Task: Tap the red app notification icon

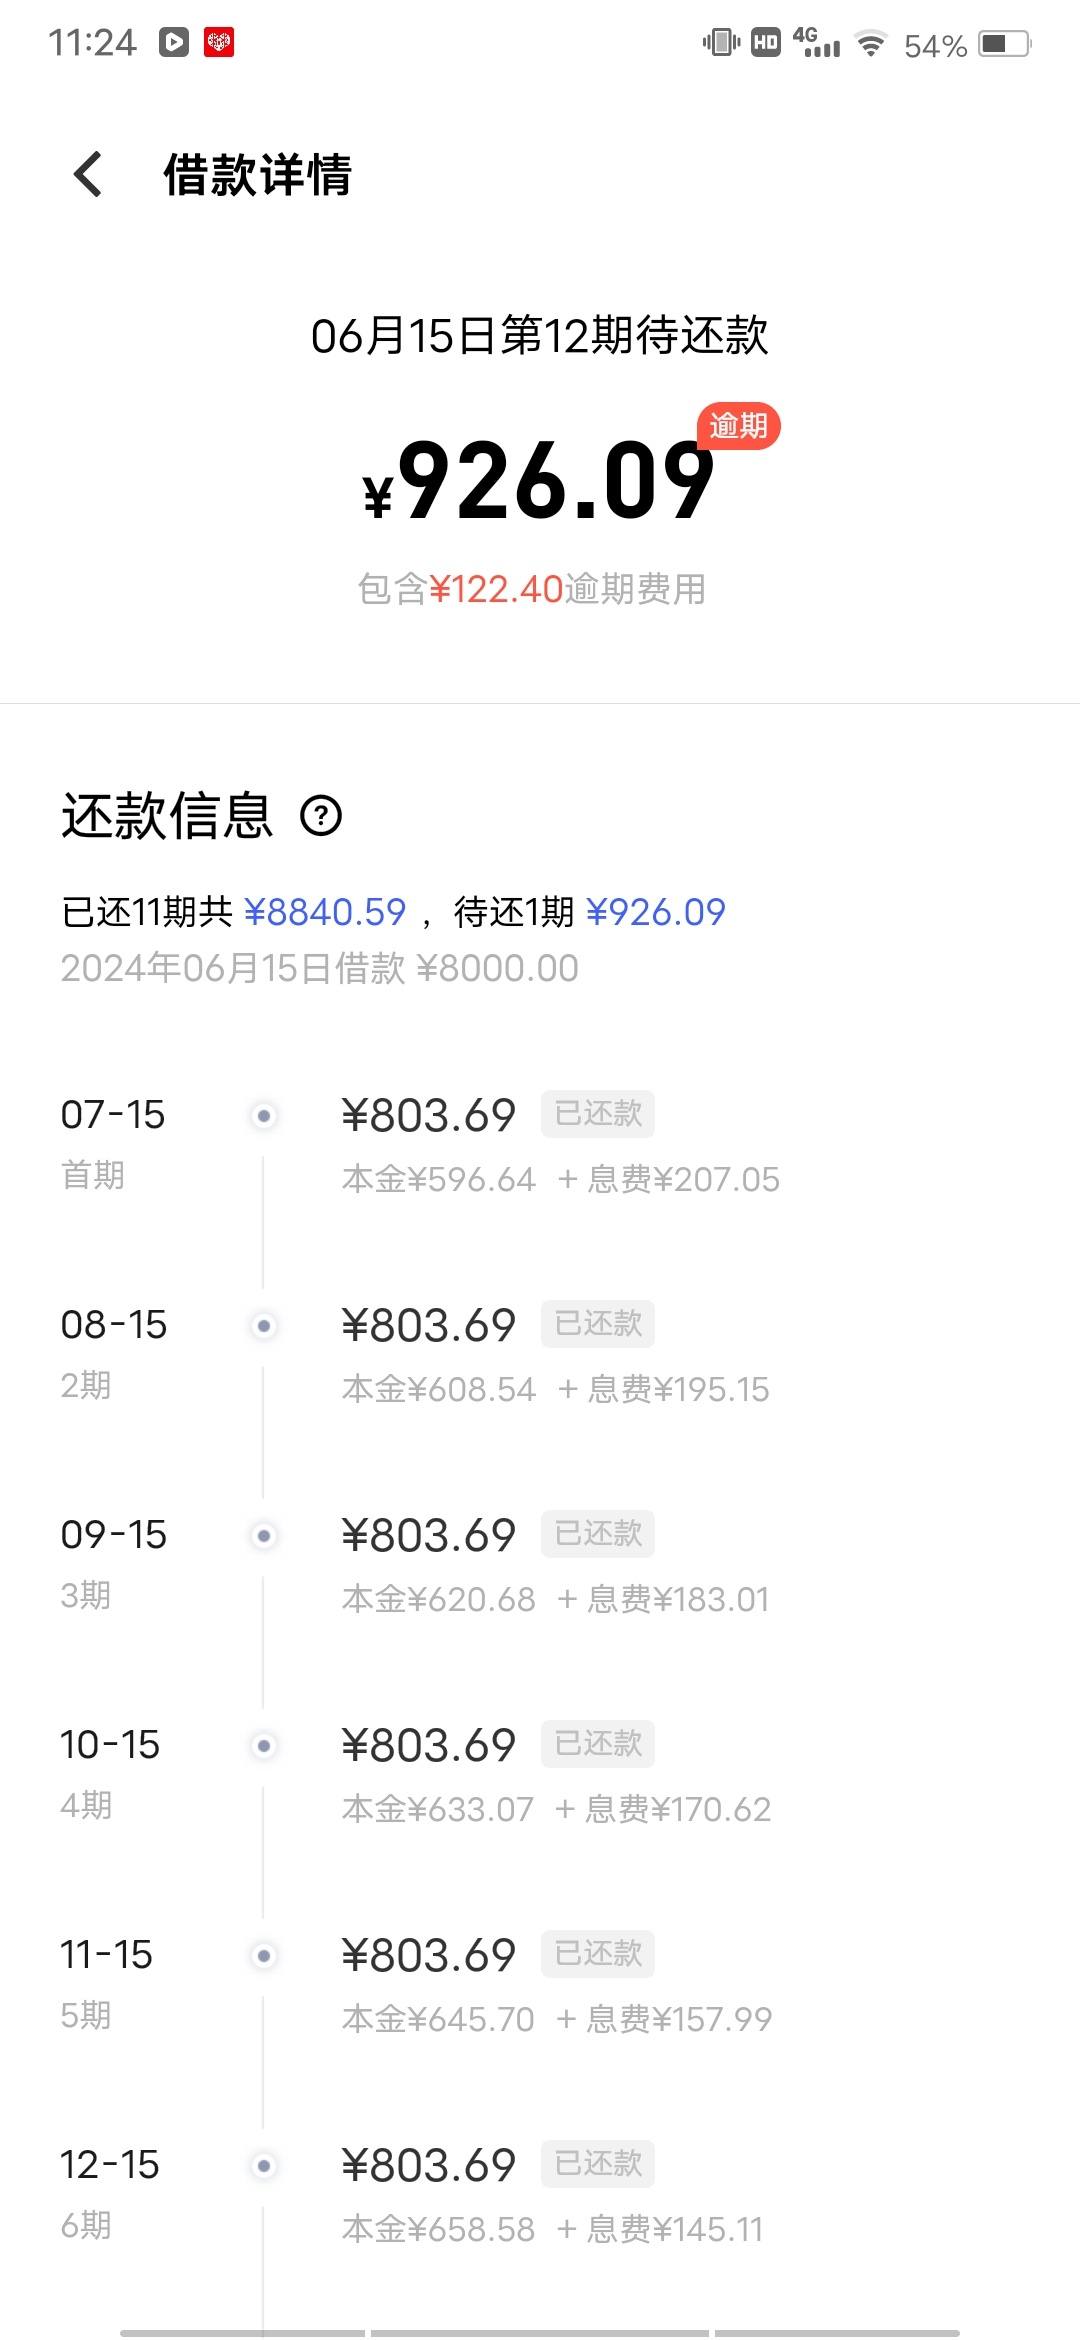Action: pos(219,42)
